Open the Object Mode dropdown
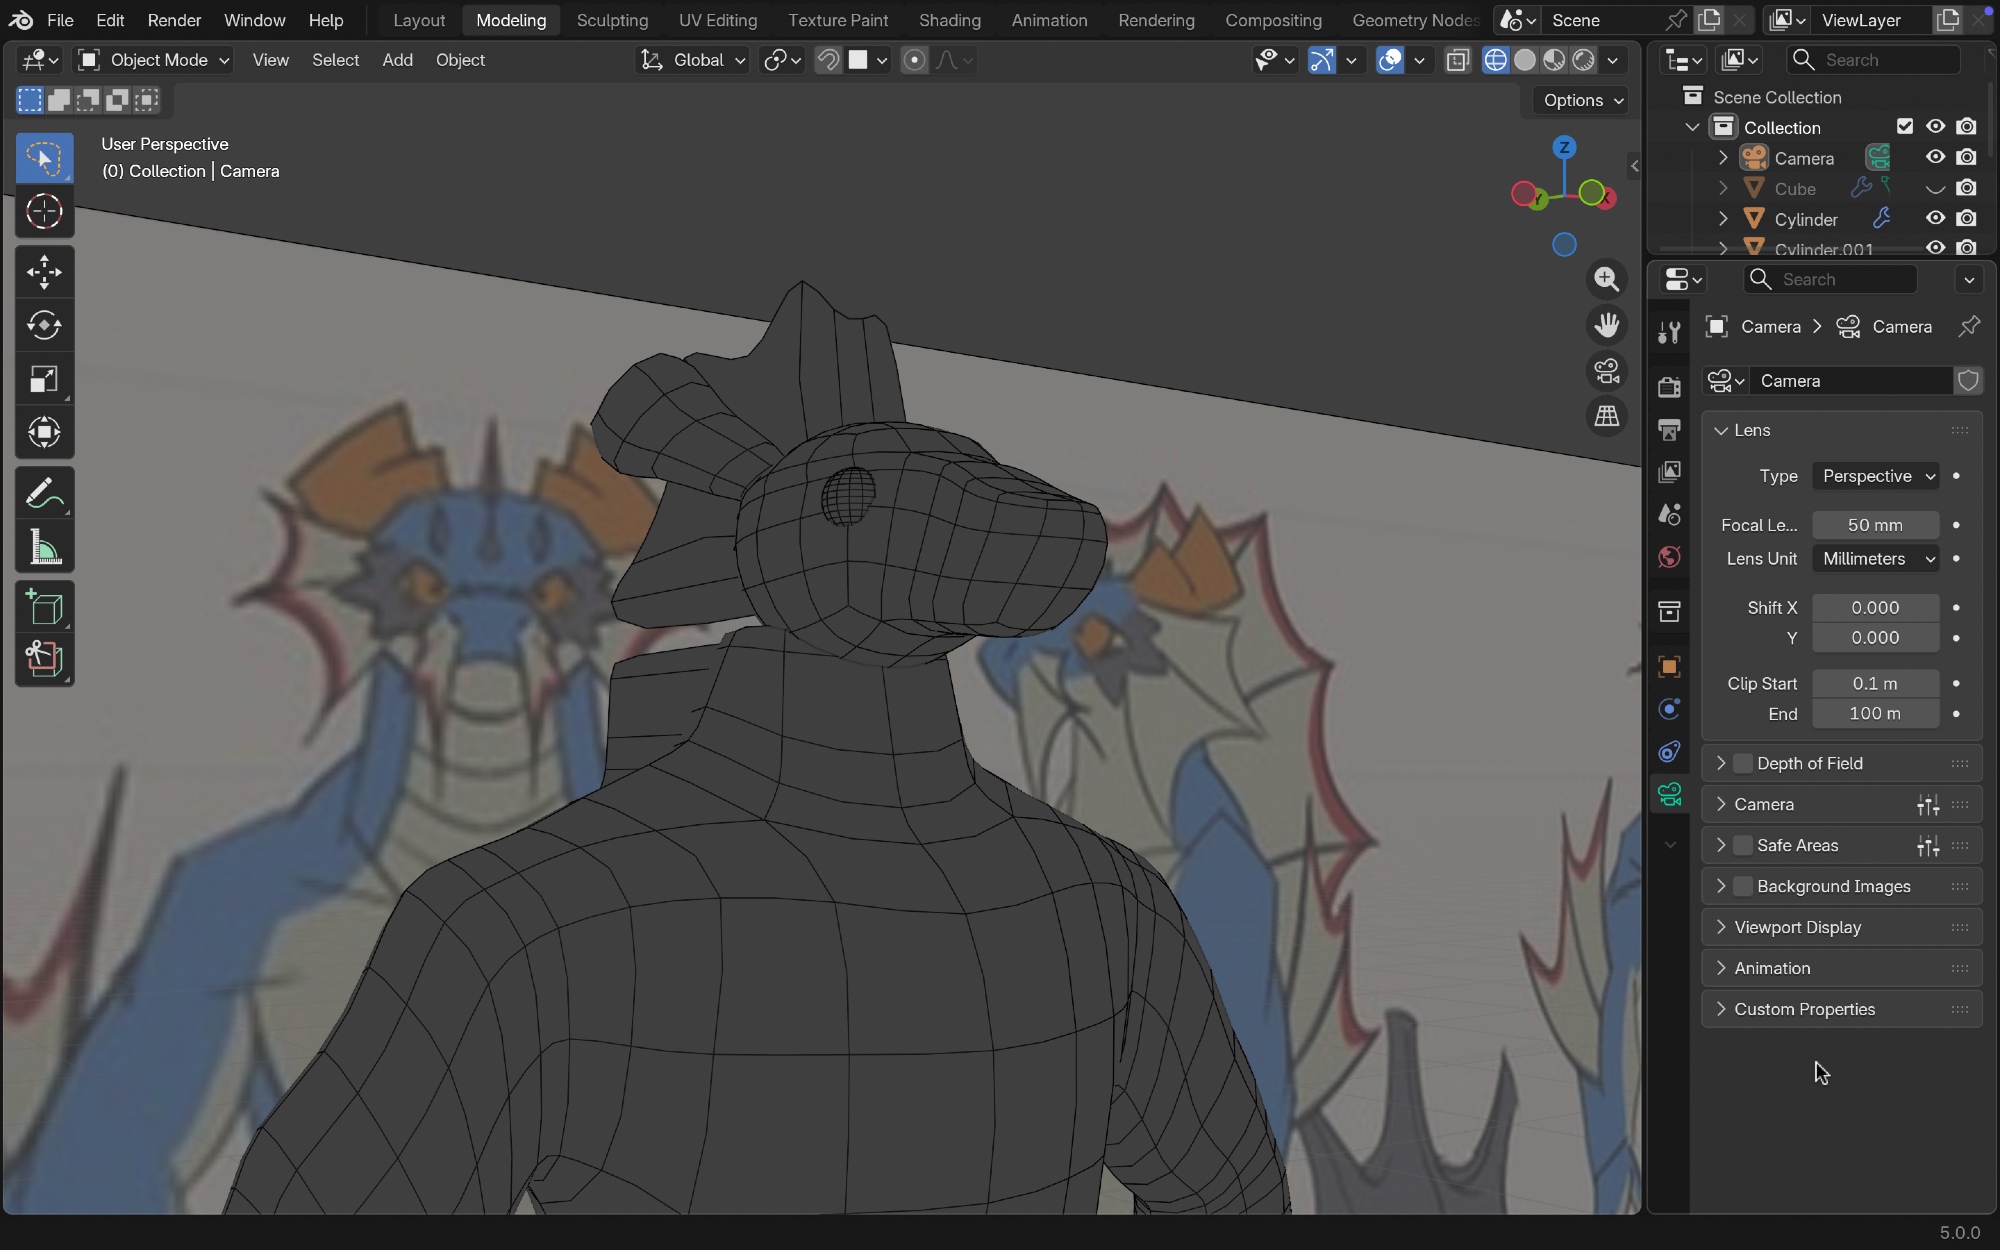2000x1250 pixels. coord(156,60)
